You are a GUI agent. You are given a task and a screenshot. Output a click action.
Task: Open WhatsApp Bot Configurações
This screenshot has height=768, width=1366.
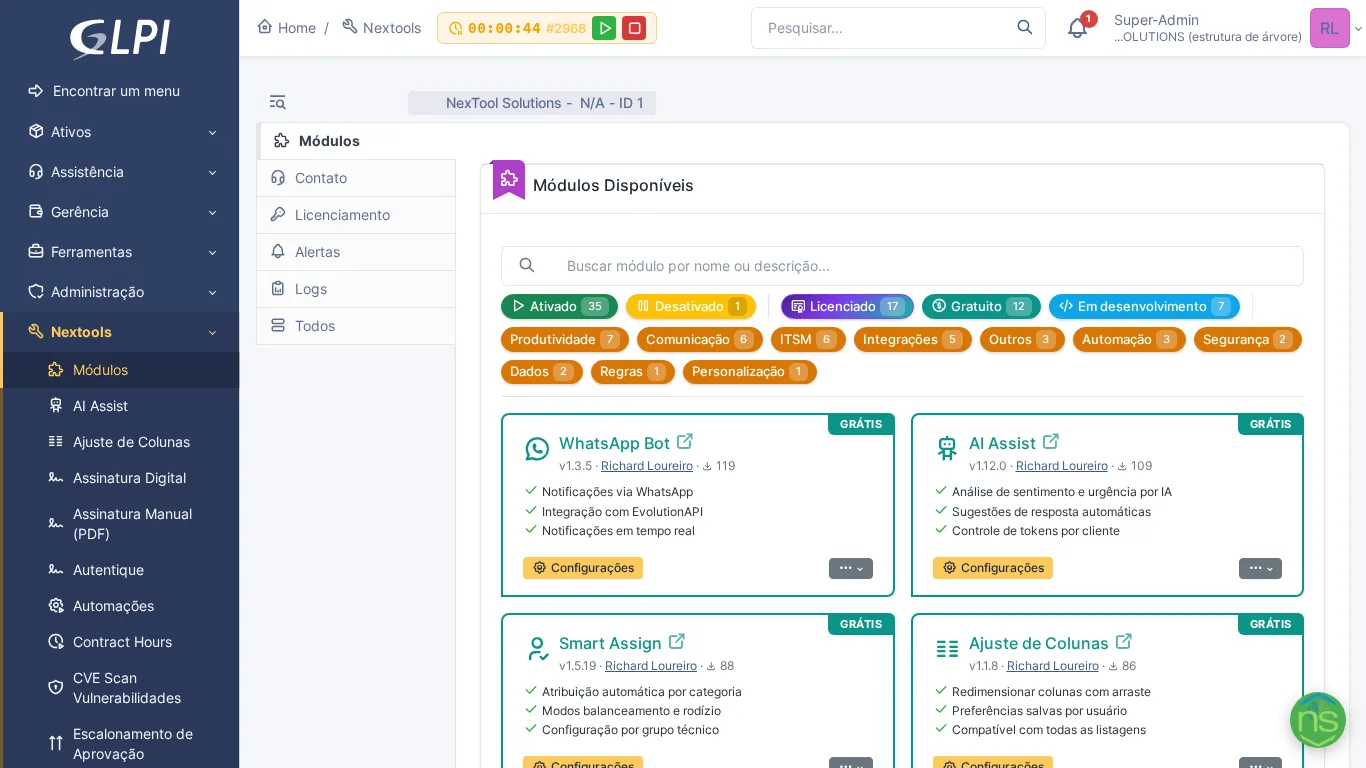click(x=583, y=568)
